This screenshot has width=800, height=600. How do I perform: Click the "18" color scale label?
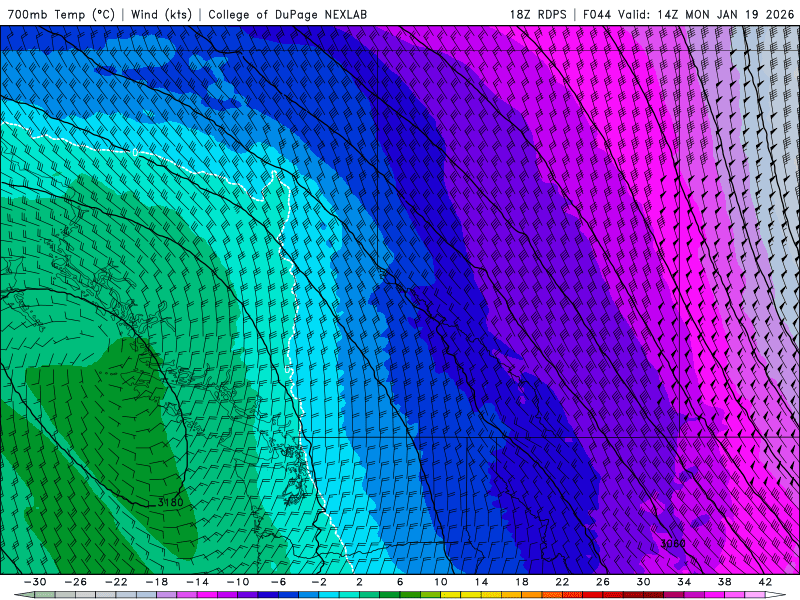(x=521, y=582)
